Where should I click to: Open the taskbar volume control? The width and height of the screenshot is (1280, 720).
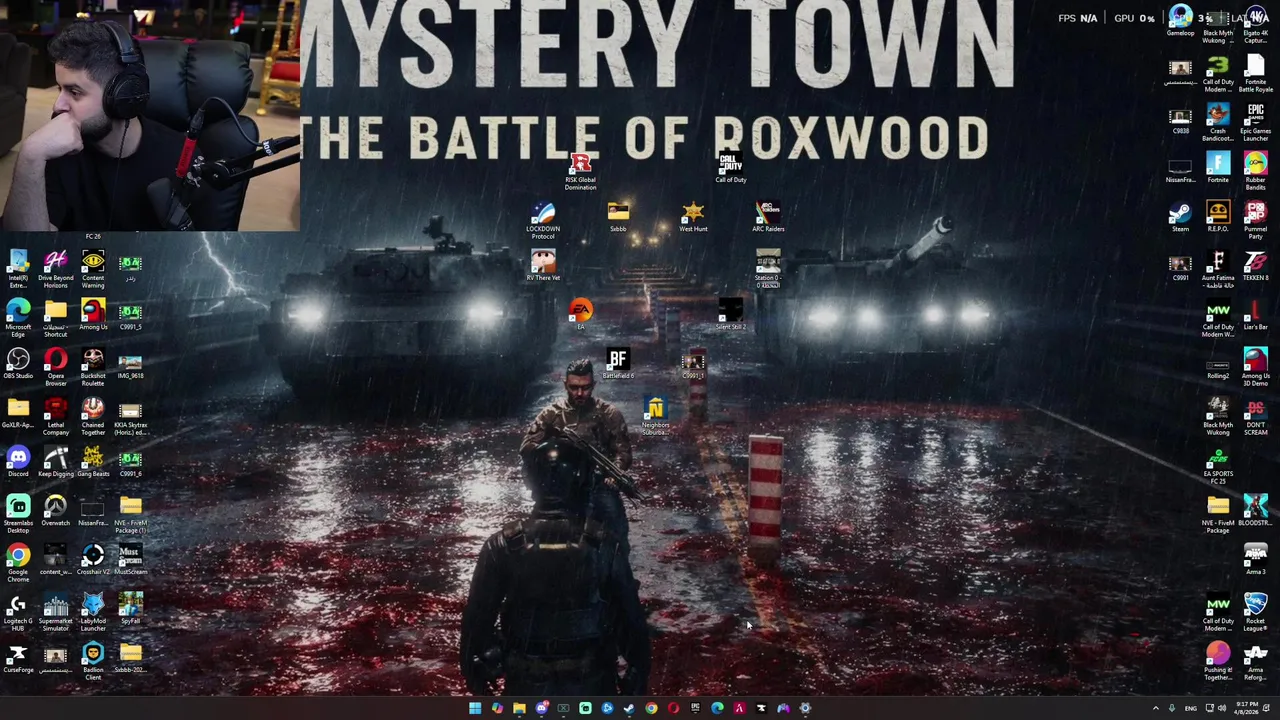(1221, 708)
